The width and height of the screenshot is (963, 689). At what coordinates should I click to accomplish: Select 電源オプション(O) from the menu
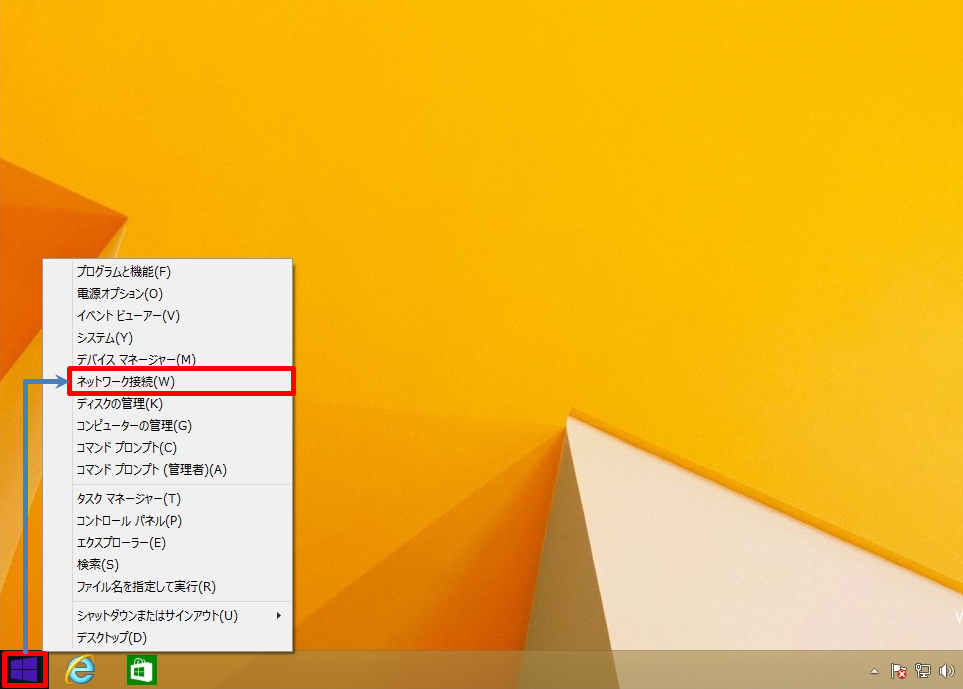[x=168, y=294]
